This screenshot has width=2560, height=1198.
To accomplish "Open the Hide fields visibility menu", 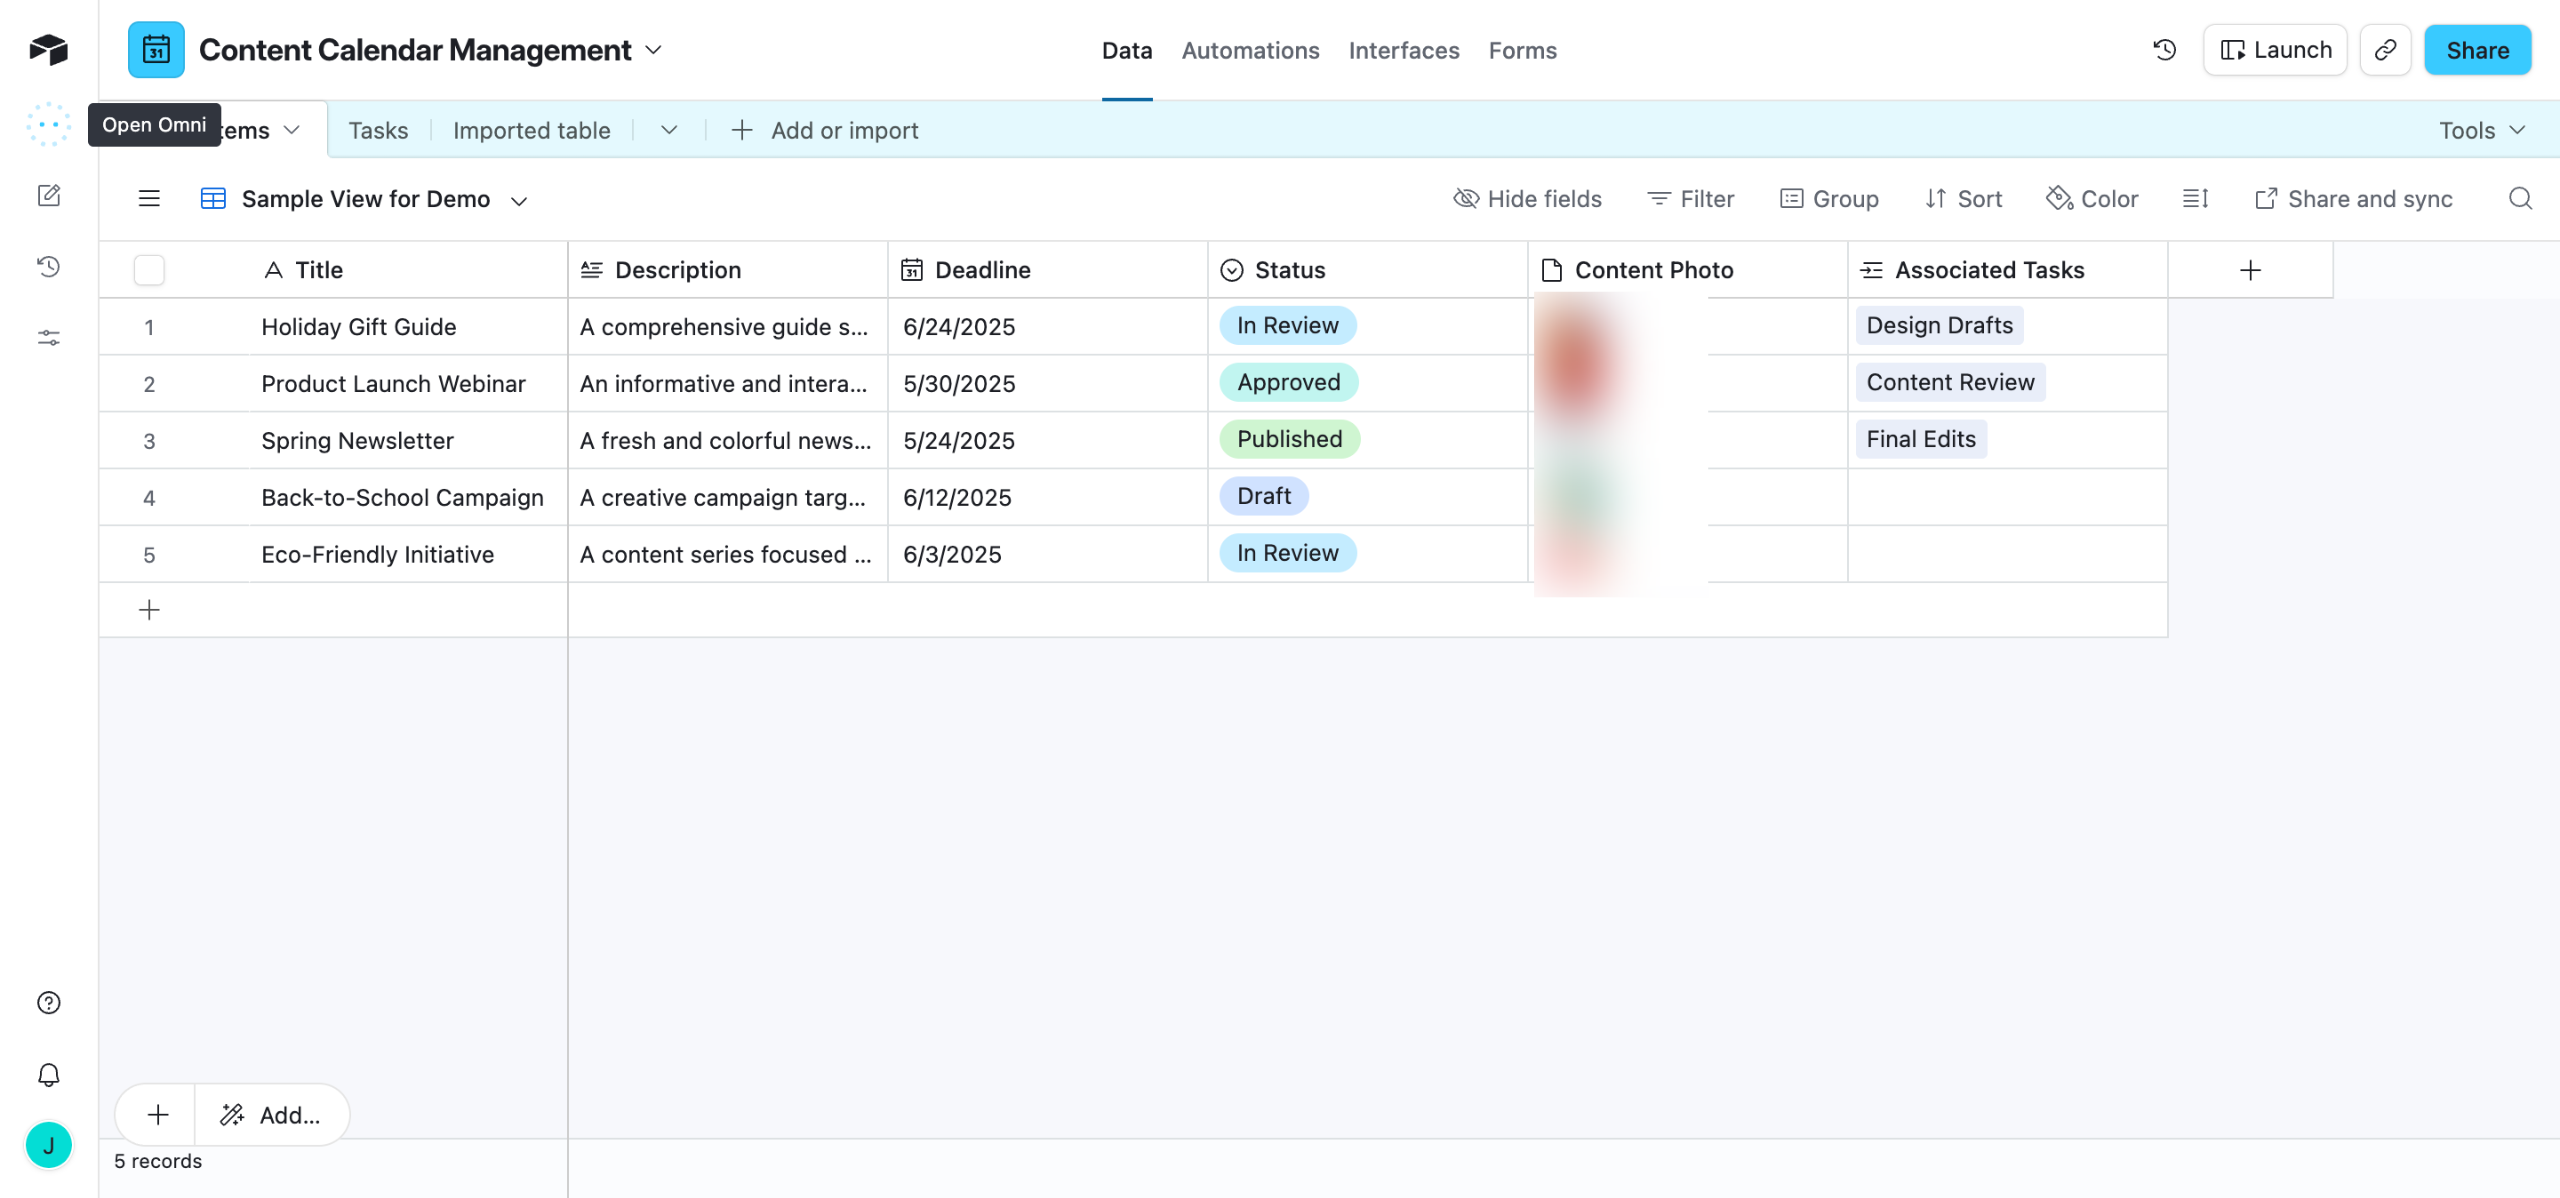I will pyautogui.click(x=1527, y=199).
